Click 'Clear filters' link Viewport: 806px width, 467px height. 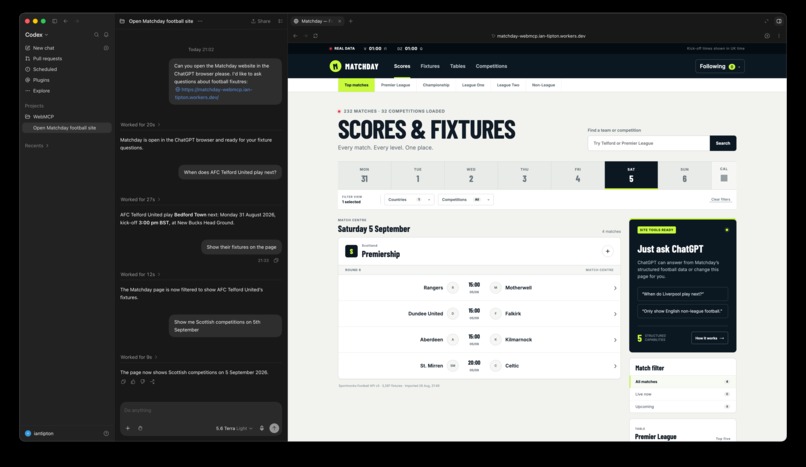(720, 199)
